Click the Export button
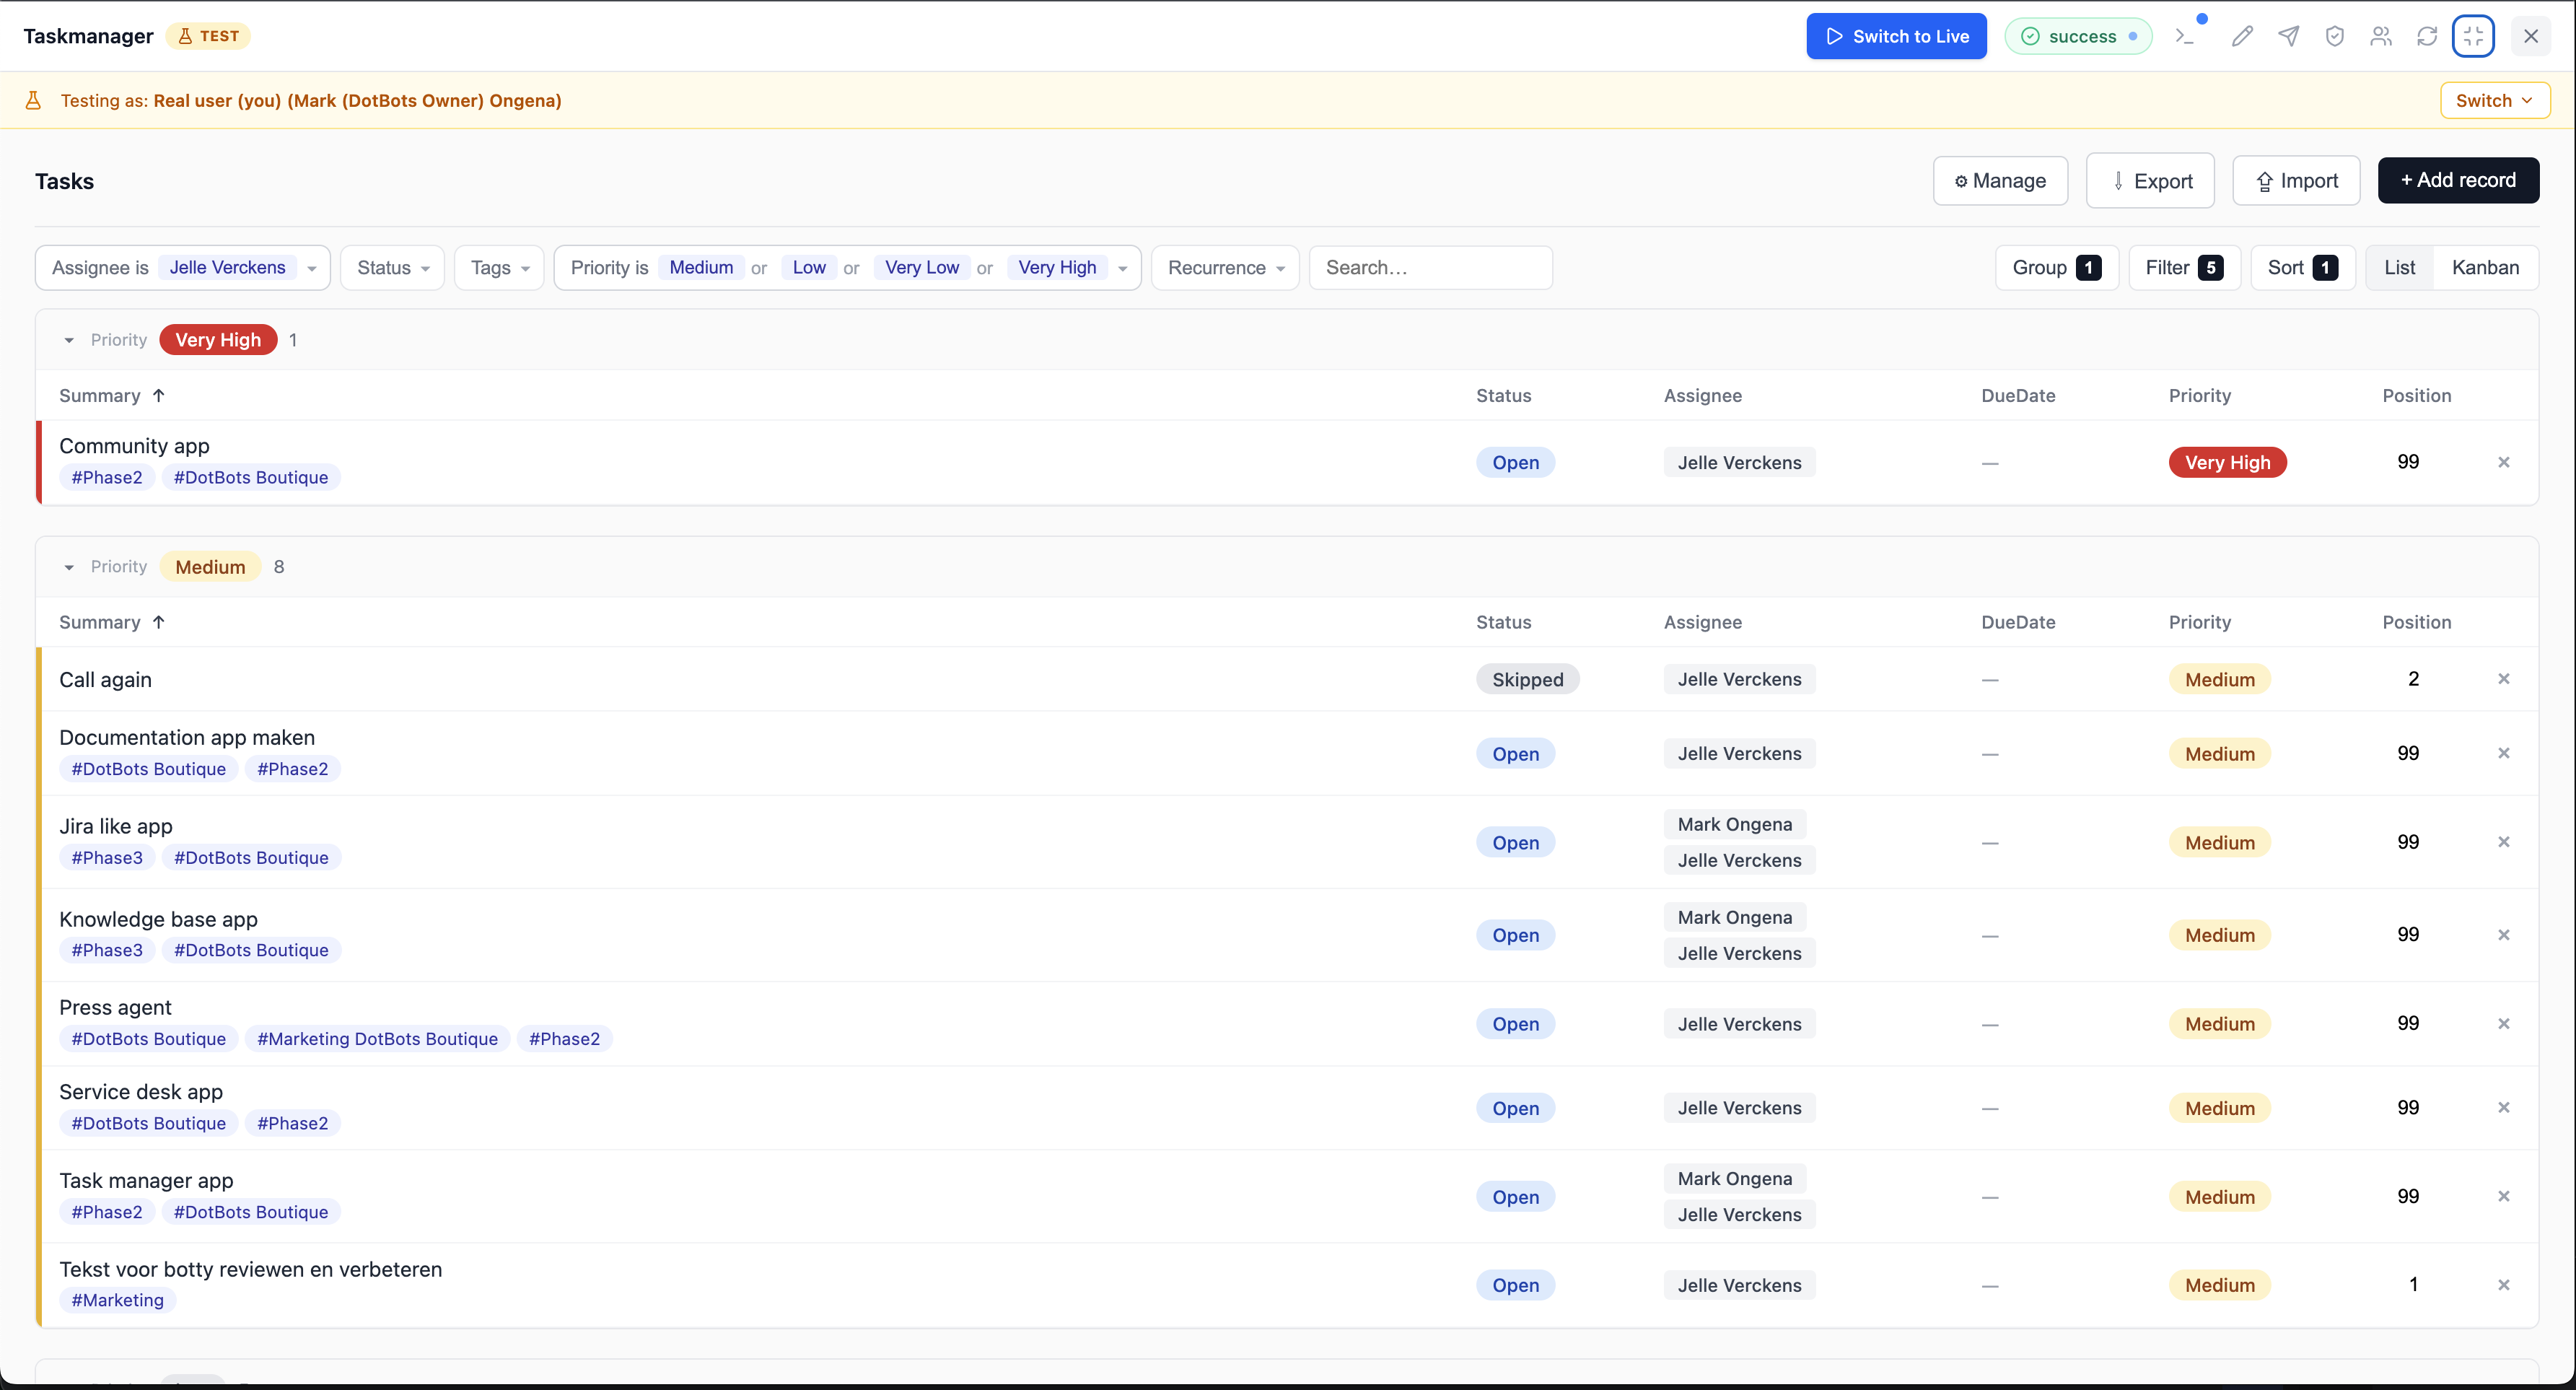This screenshot has width=2576, height=1390. [2150, 181]
